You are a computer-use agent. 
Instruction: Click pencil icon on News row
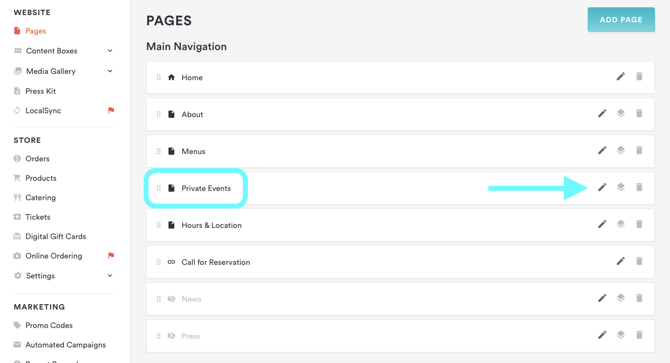602,298
